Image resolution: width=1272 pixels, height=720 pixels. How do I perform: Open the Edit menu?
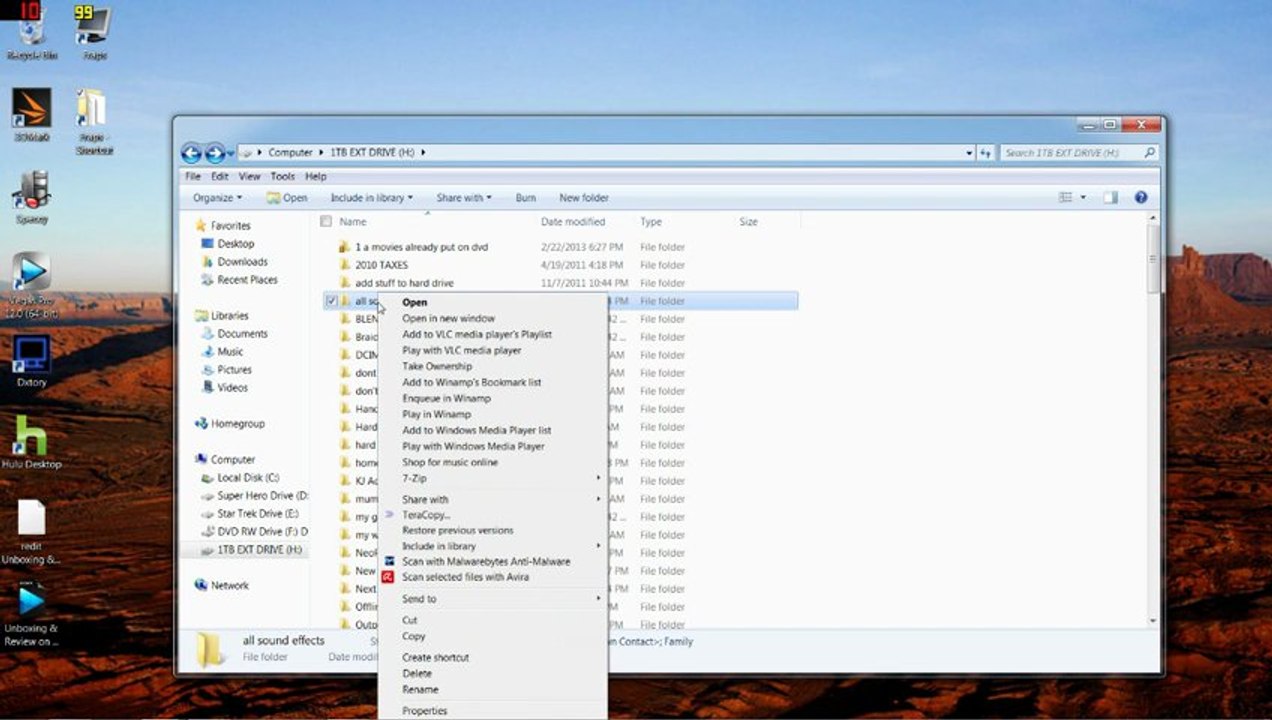219,176
